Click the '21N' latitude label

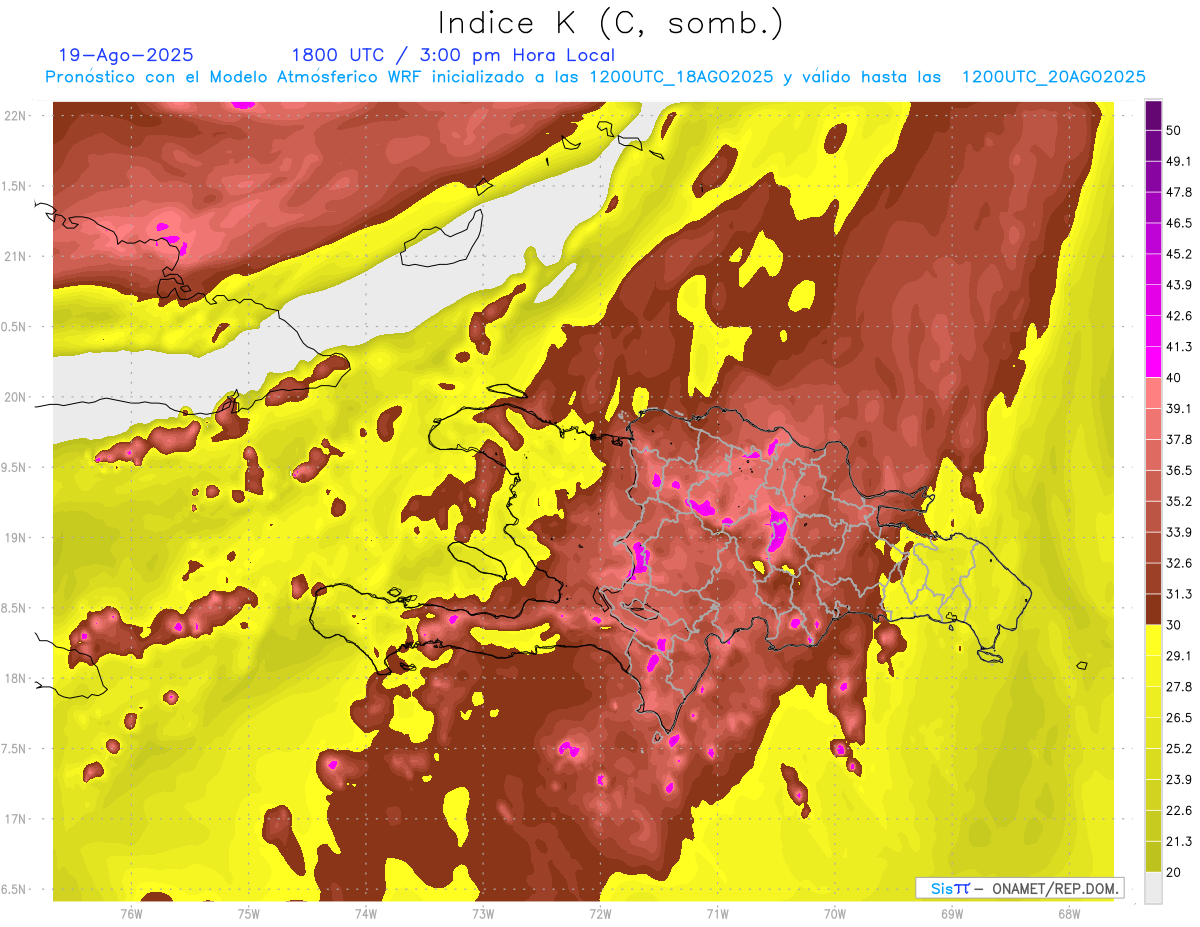[x=16, y=256]
